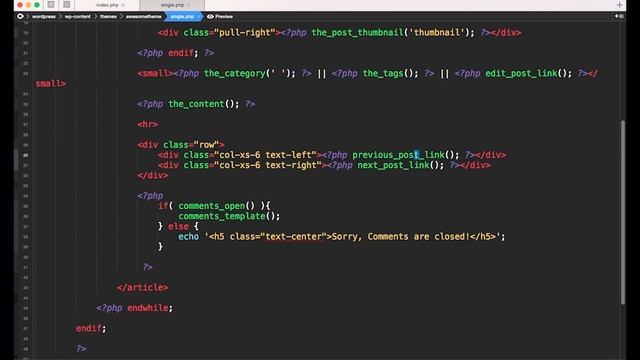Click on the 'endif;' statement near top
This screenshot has height=360, width=640.
pos(183,53)
